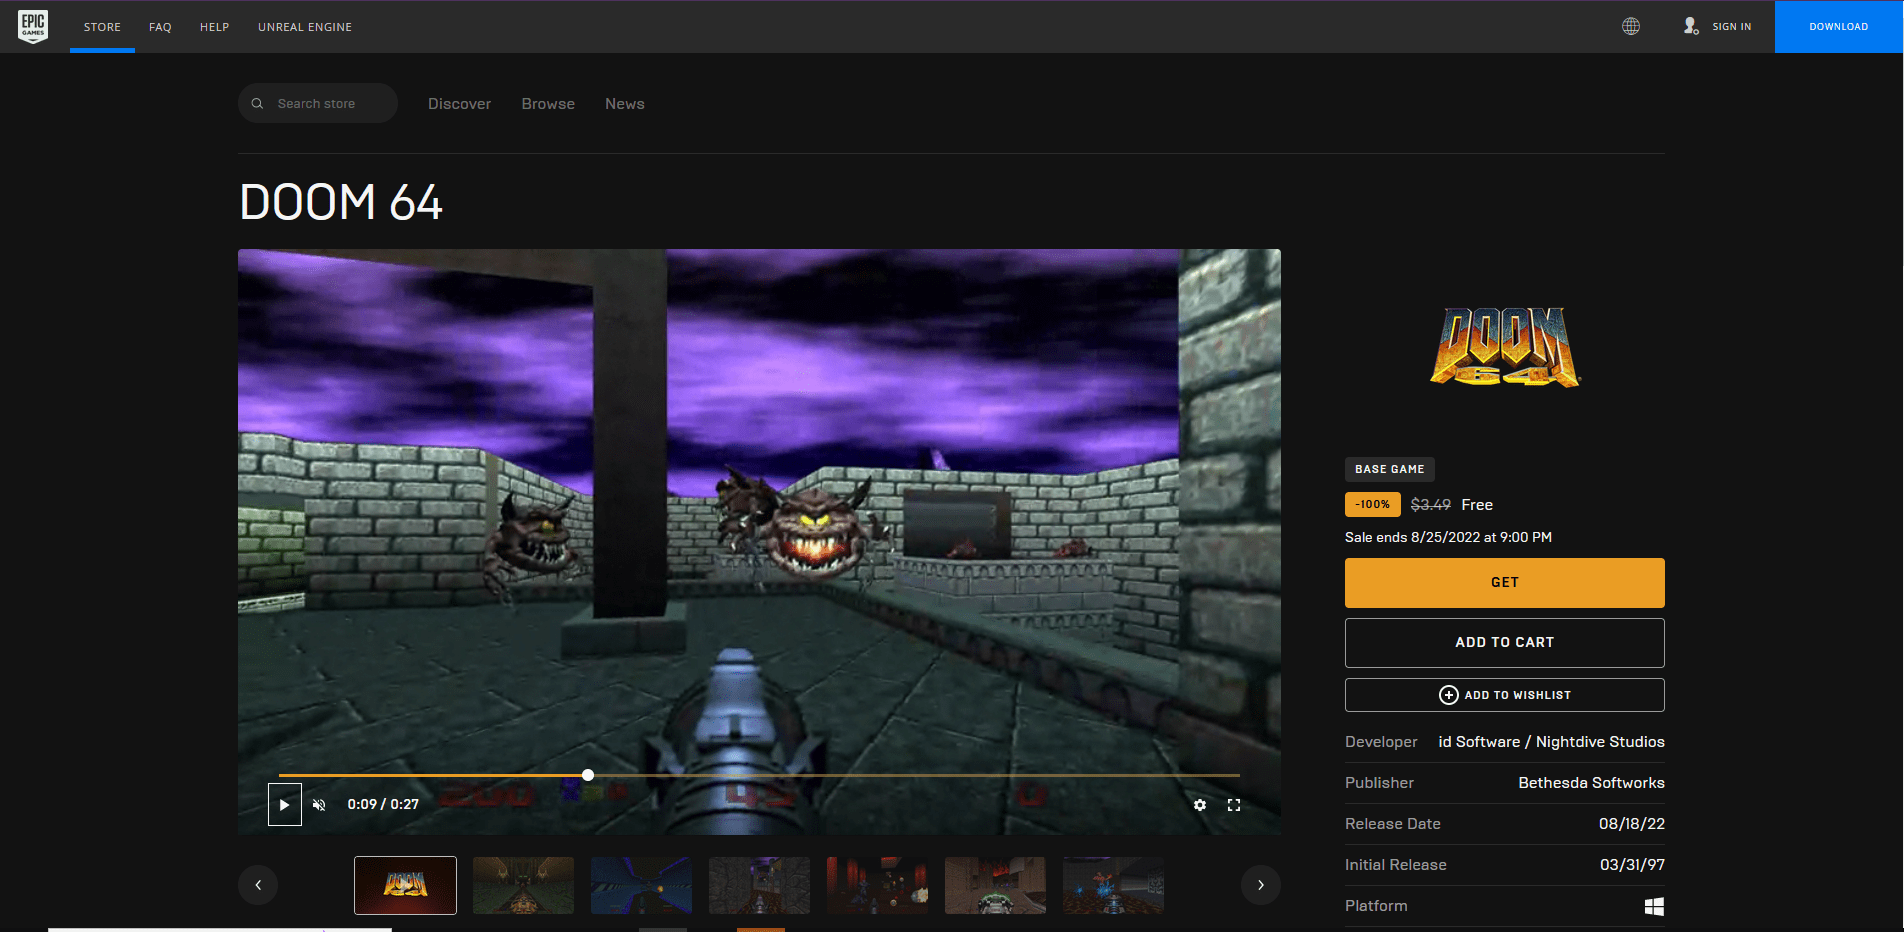Click the initial release 03/31/97
Screen dimensions: 1904x932
click(x=1632, y=865)
